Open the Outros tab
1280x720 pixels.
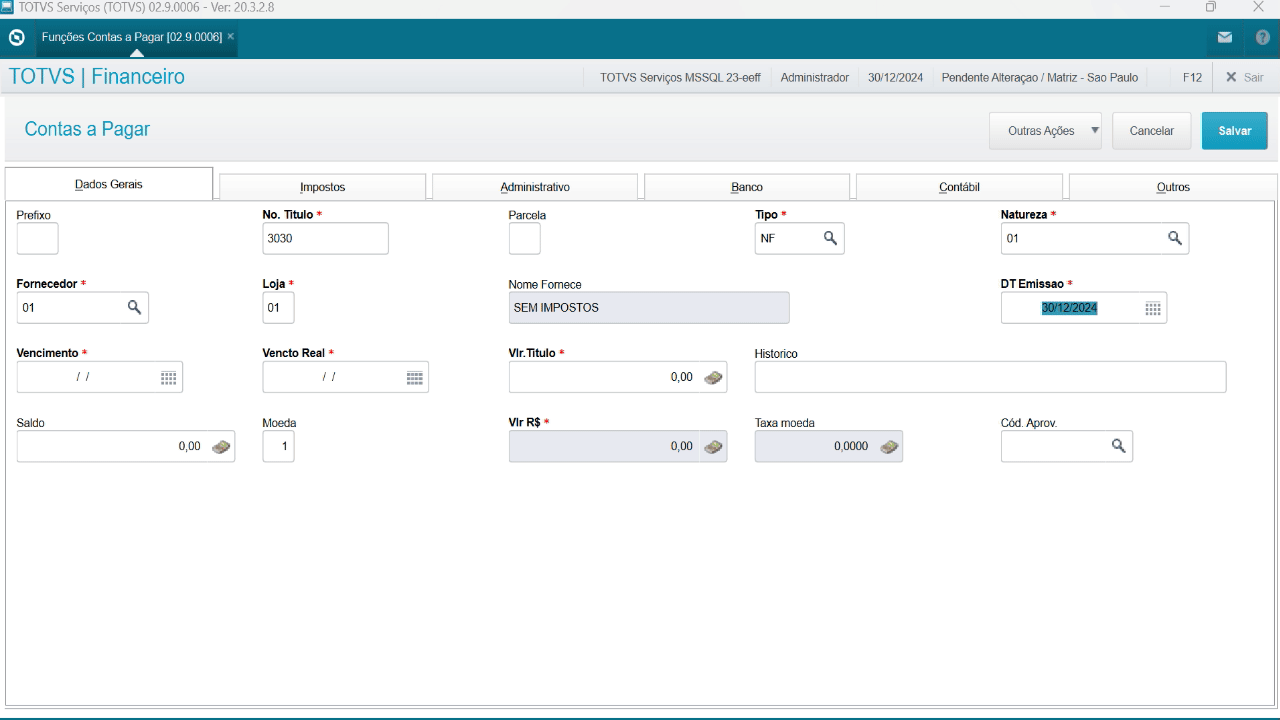pos(1173,187)
